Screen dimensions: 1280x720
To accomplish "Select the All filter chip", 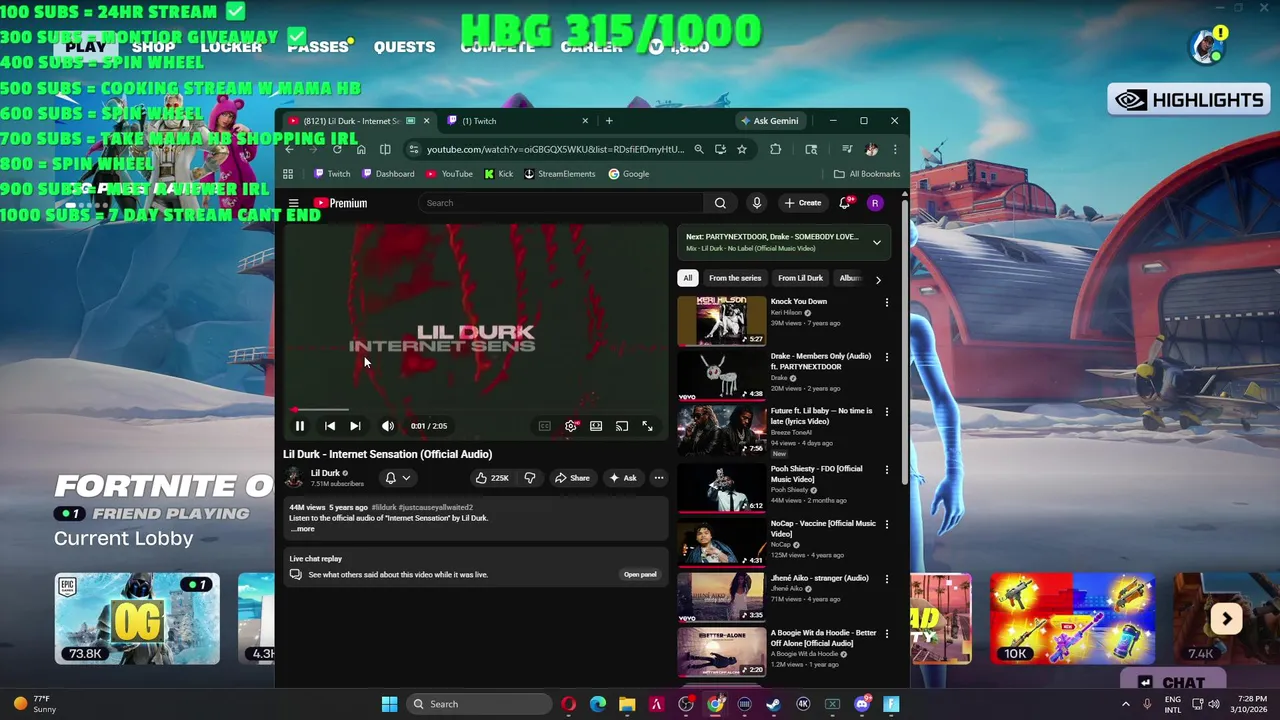I will [x=687, y=278].
